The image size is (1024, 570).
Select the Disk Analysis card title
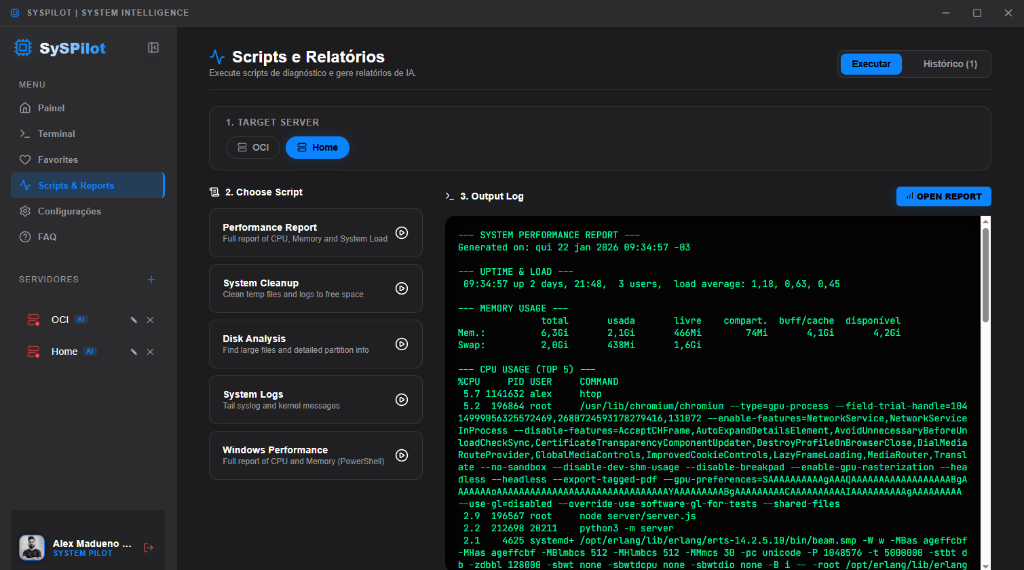pyautogui.click(x=254, y=339)
